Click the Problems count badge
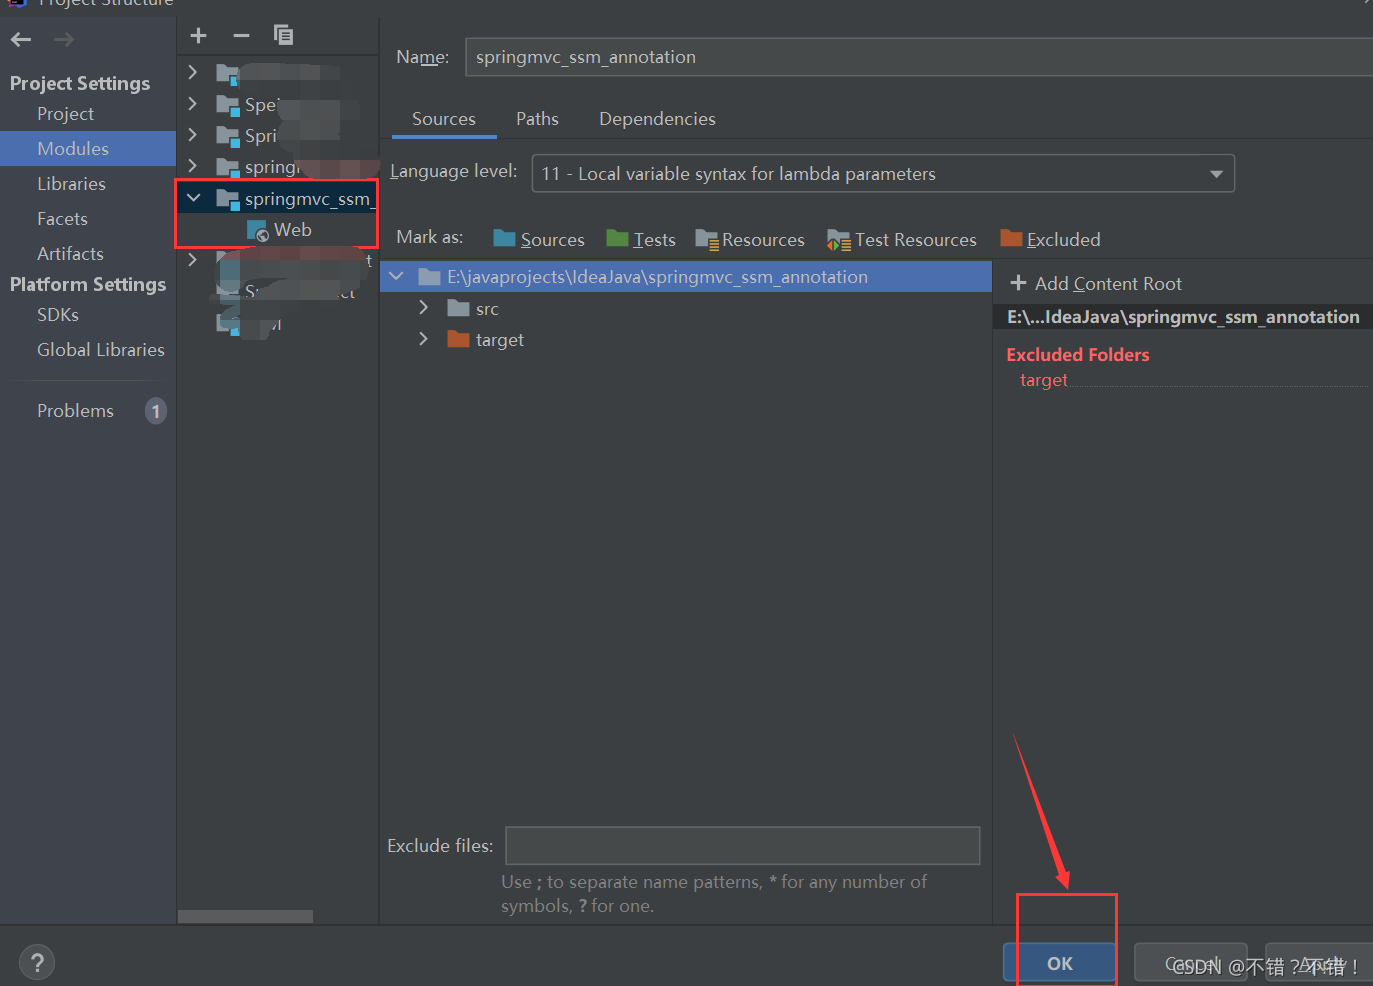 click(x=156, y=411)
